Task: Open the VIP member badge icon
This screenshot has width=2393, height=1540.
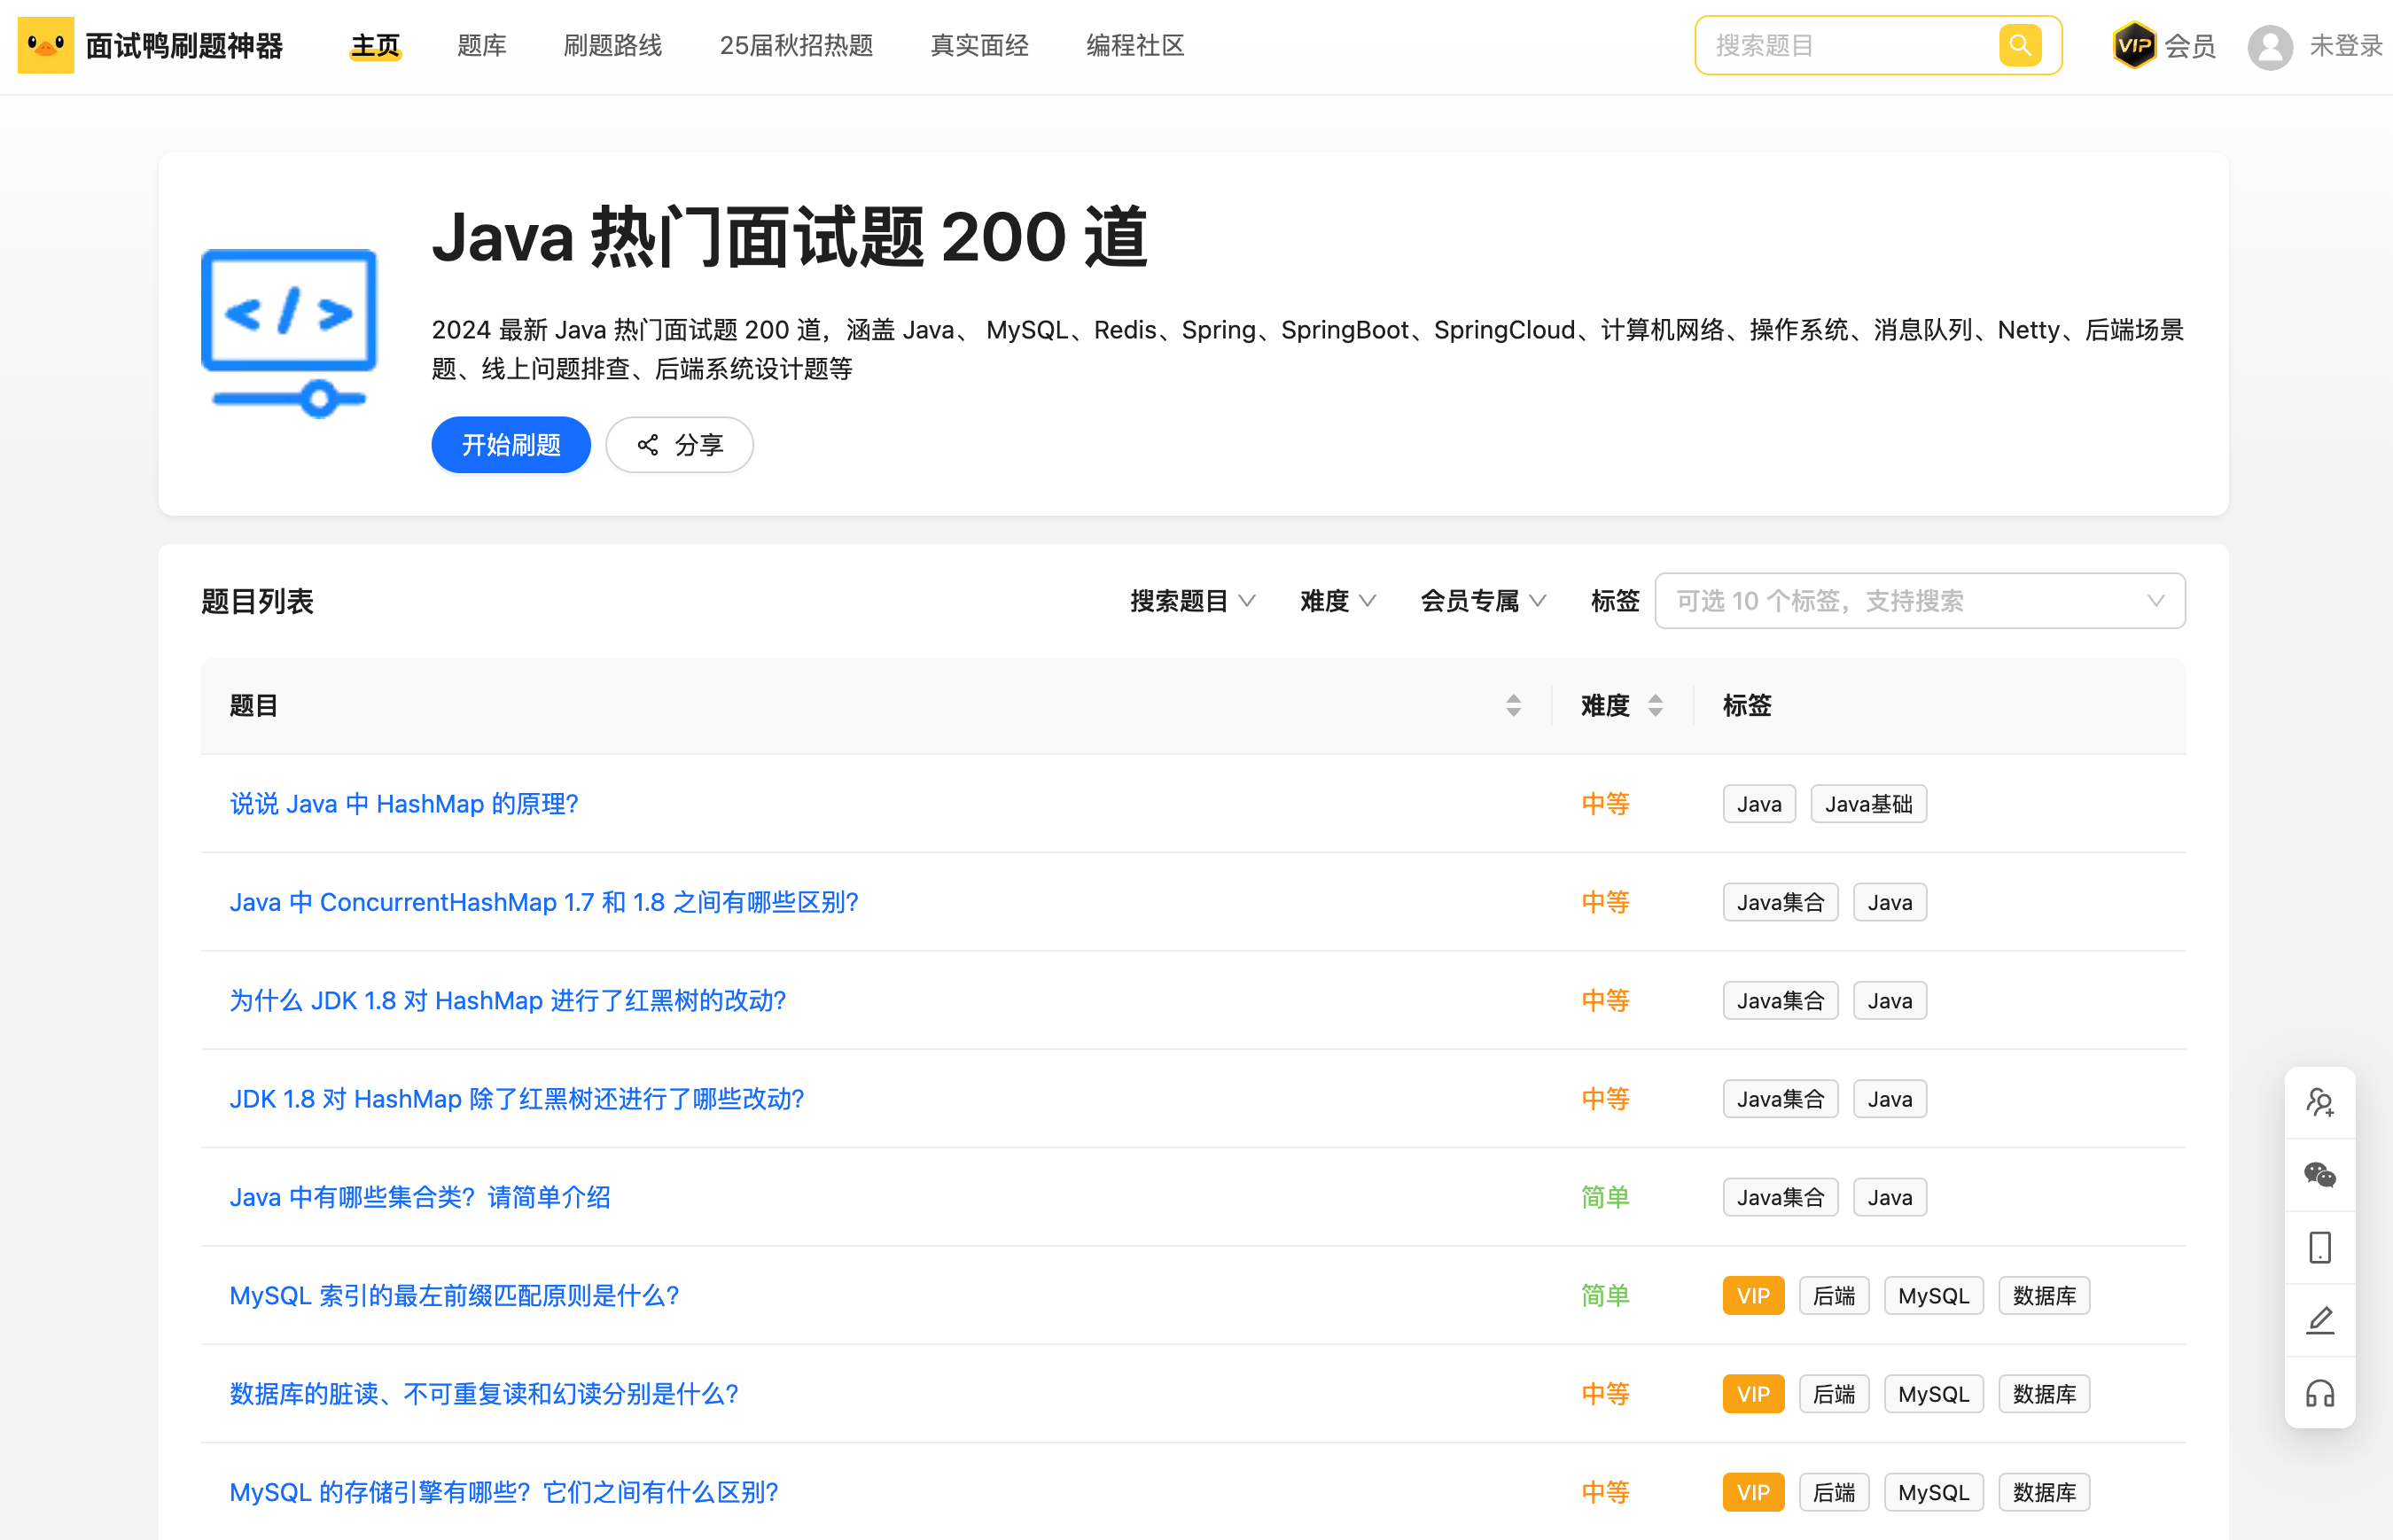Action: pyautogui.click(x=2133, y=45)
